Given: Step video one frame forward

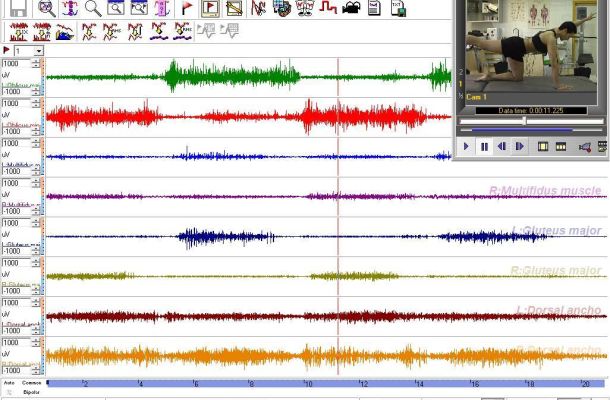Looking at the screenshot, I should [x=519, y=147].
